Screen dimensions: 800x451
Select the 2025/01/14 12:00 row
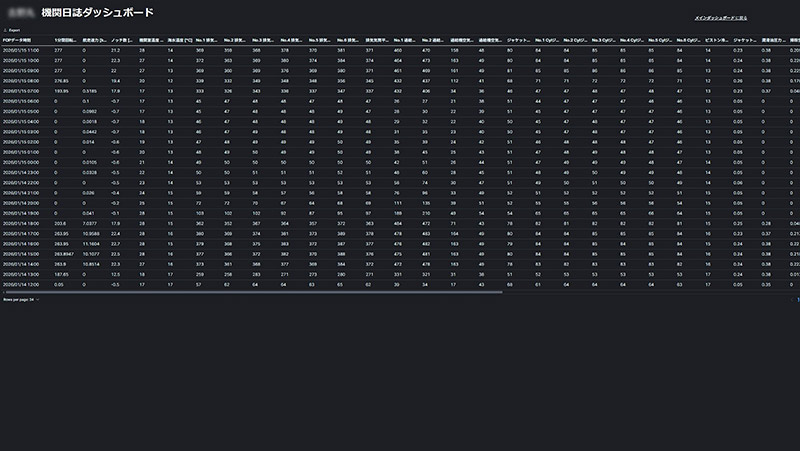pyautogui.click(x=21, y=284)
